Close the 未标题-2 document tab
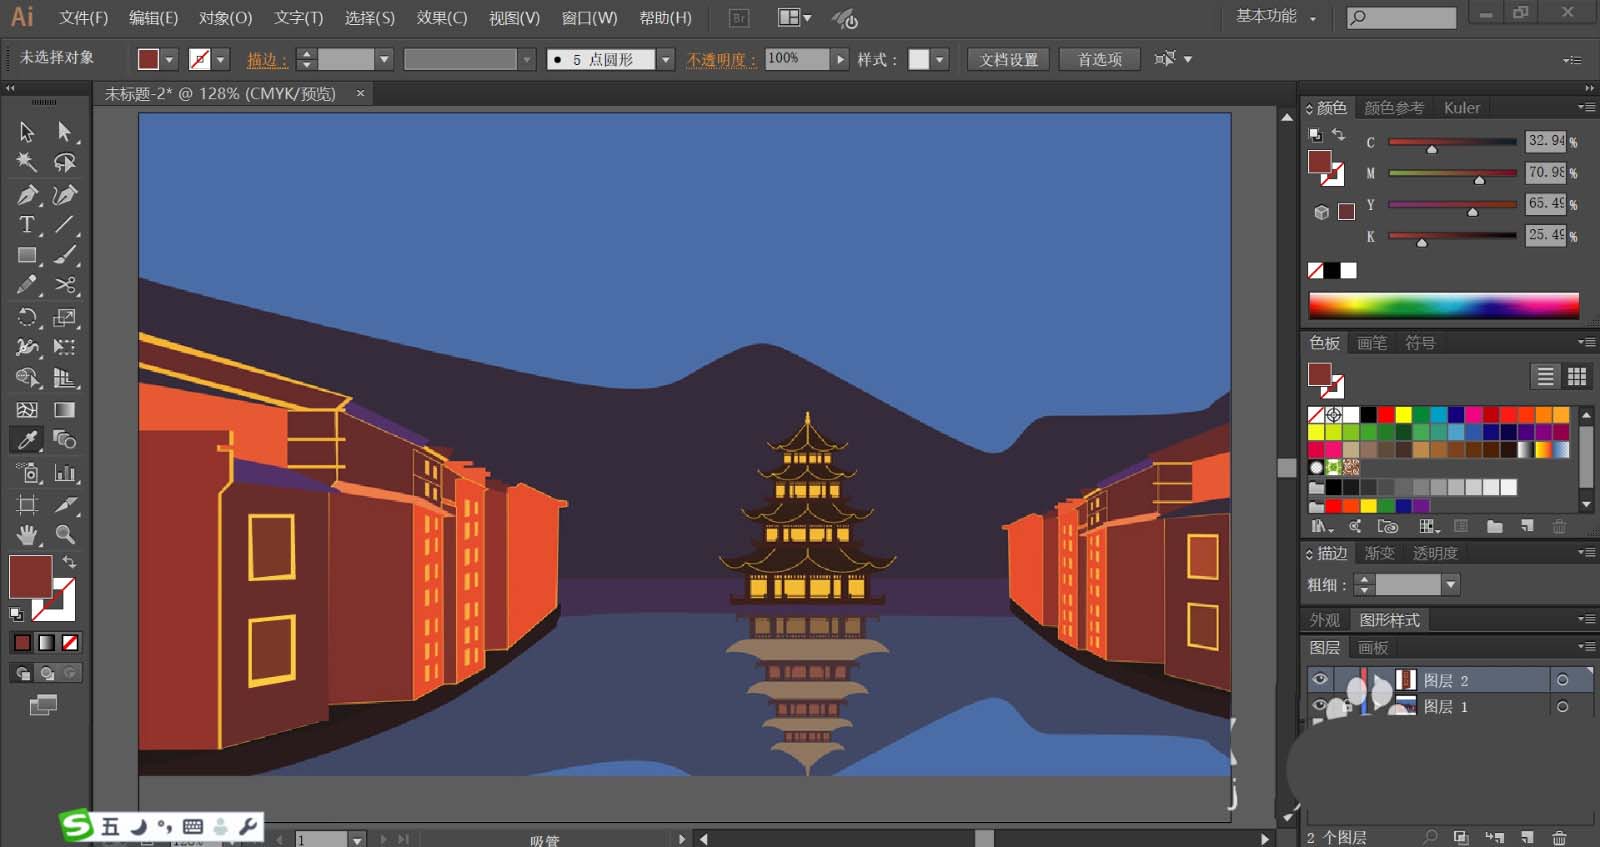1600x847 pixels. pos(360,93)
